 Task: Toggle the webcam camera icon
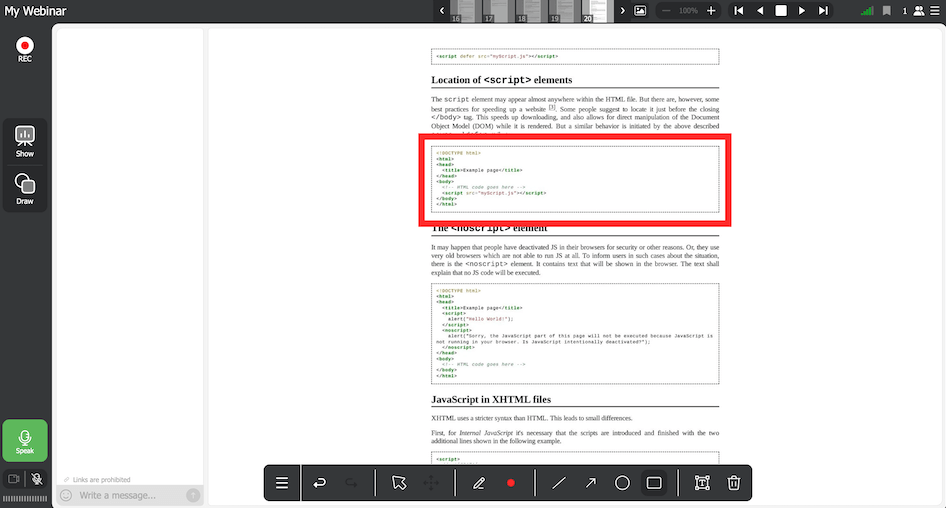point(14,479)
